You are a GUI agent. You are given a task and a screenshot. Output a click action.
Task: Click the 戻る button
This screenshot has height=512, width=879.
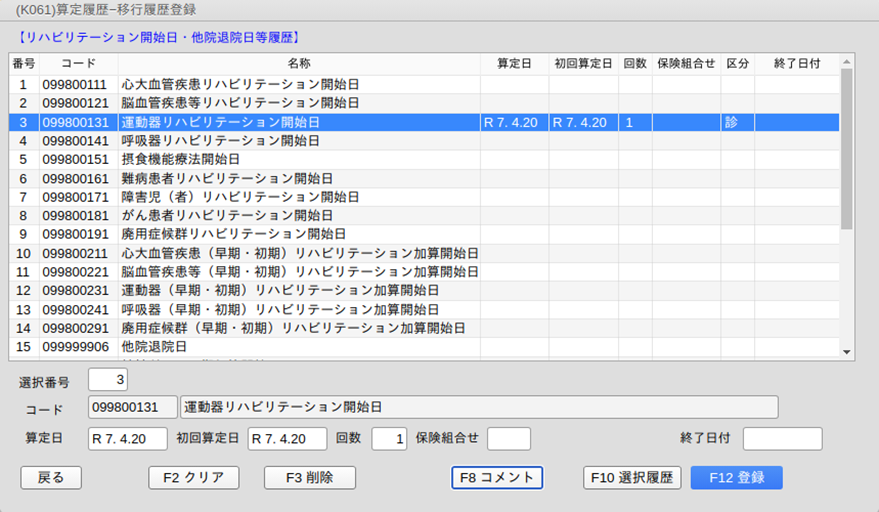pyautogui.click(x=51, y=478)
